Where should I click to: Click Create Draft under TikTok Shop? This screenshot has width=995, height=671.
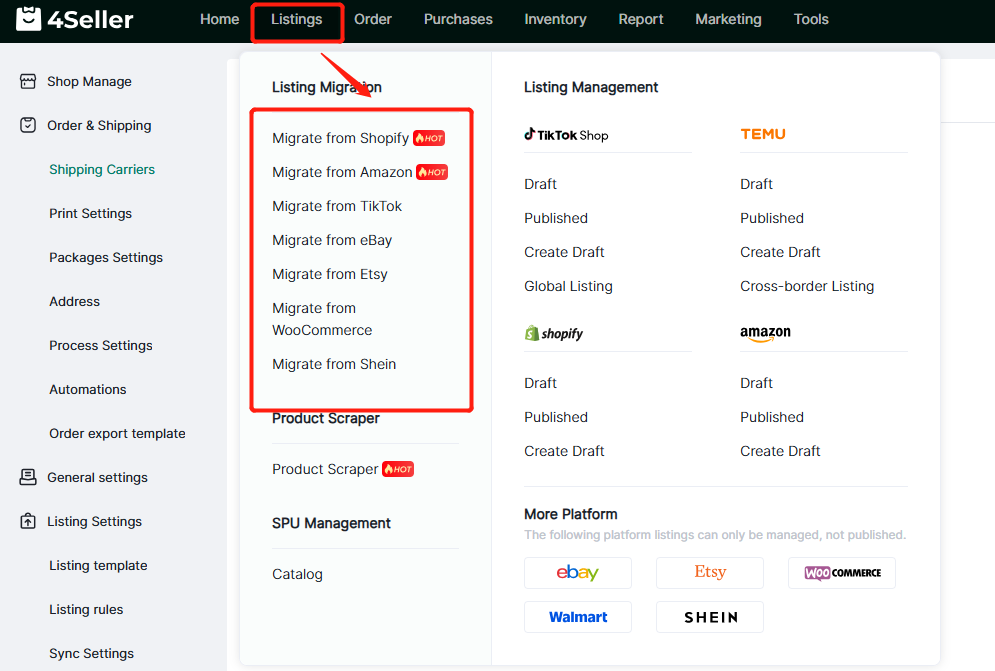564,252
